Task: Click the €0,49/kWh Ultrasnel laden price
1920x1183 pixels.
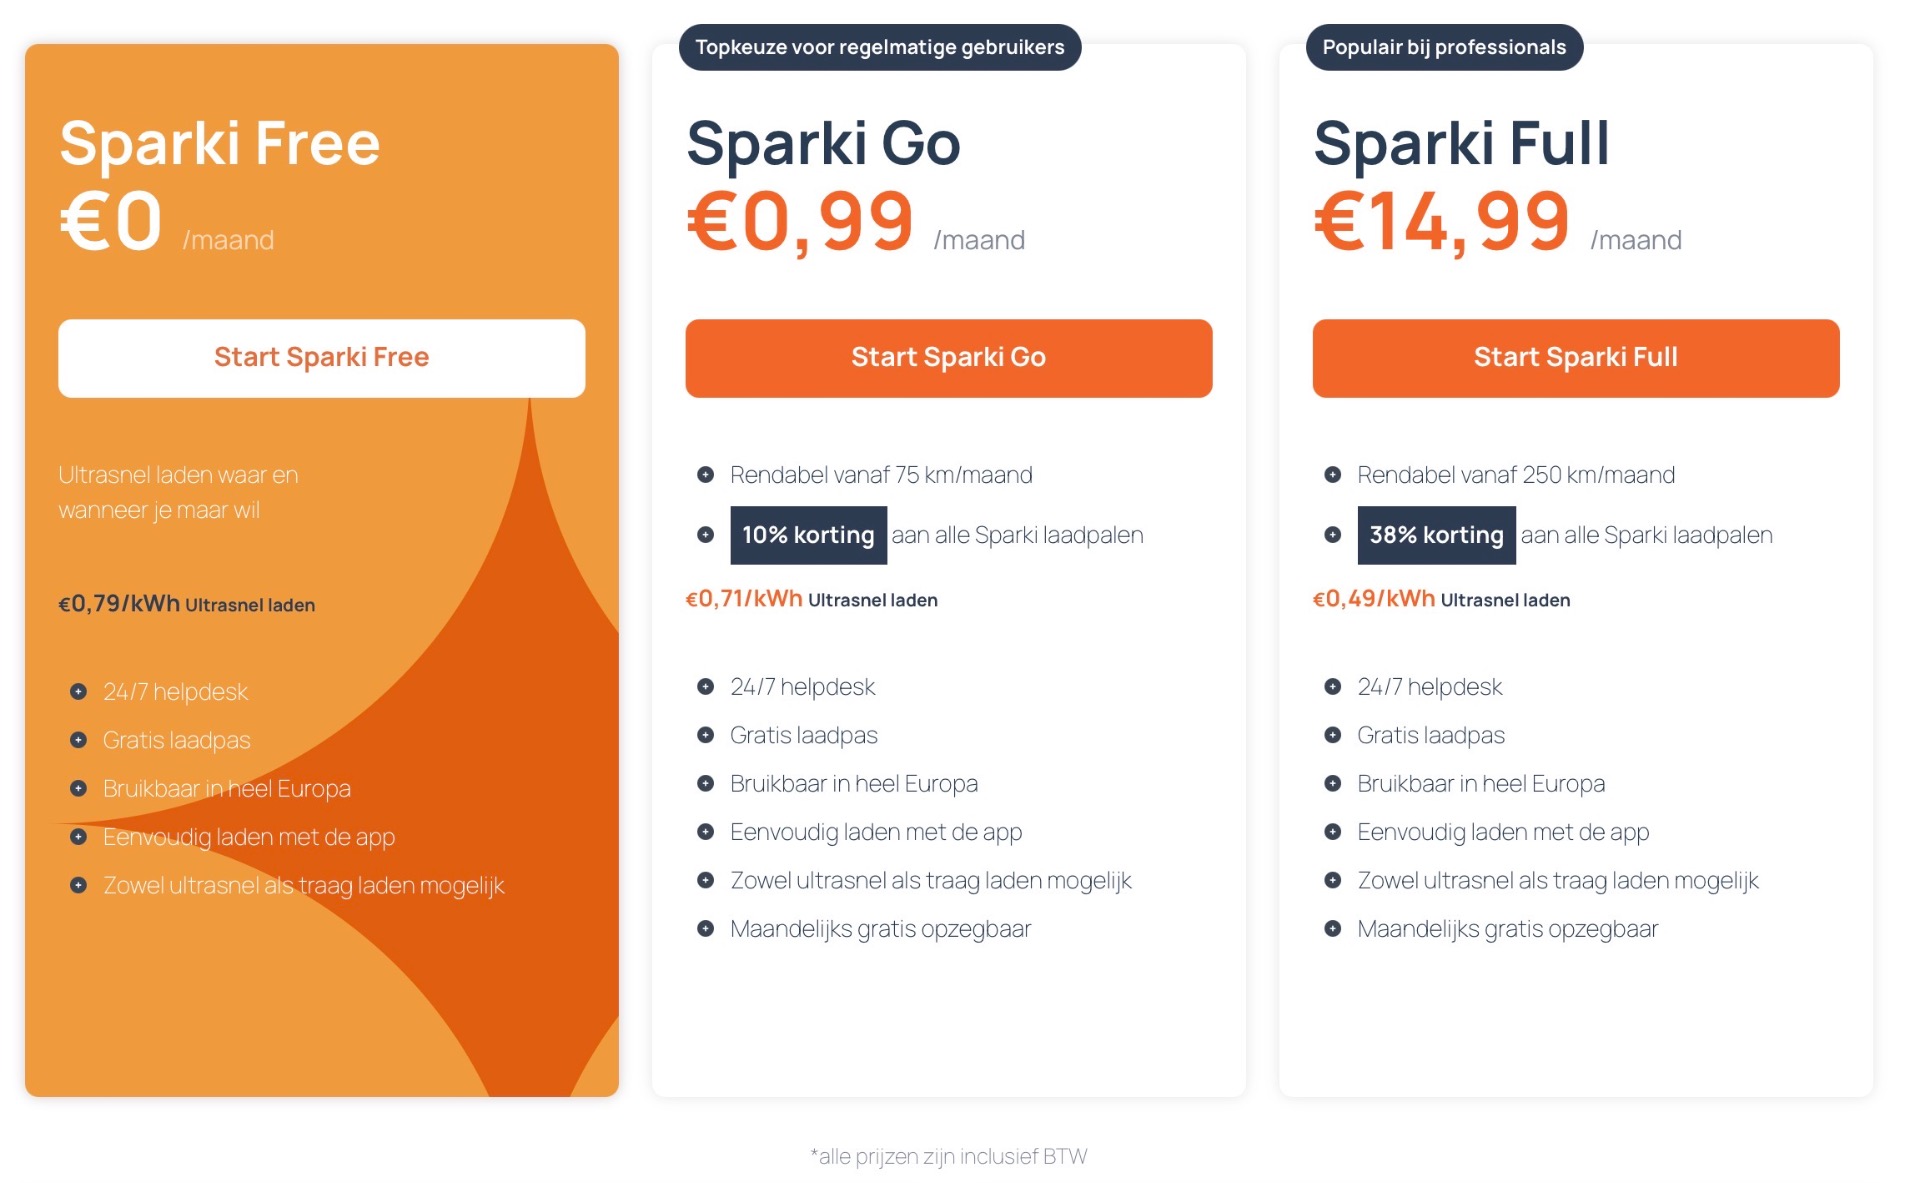Action: coord(1440,599)
